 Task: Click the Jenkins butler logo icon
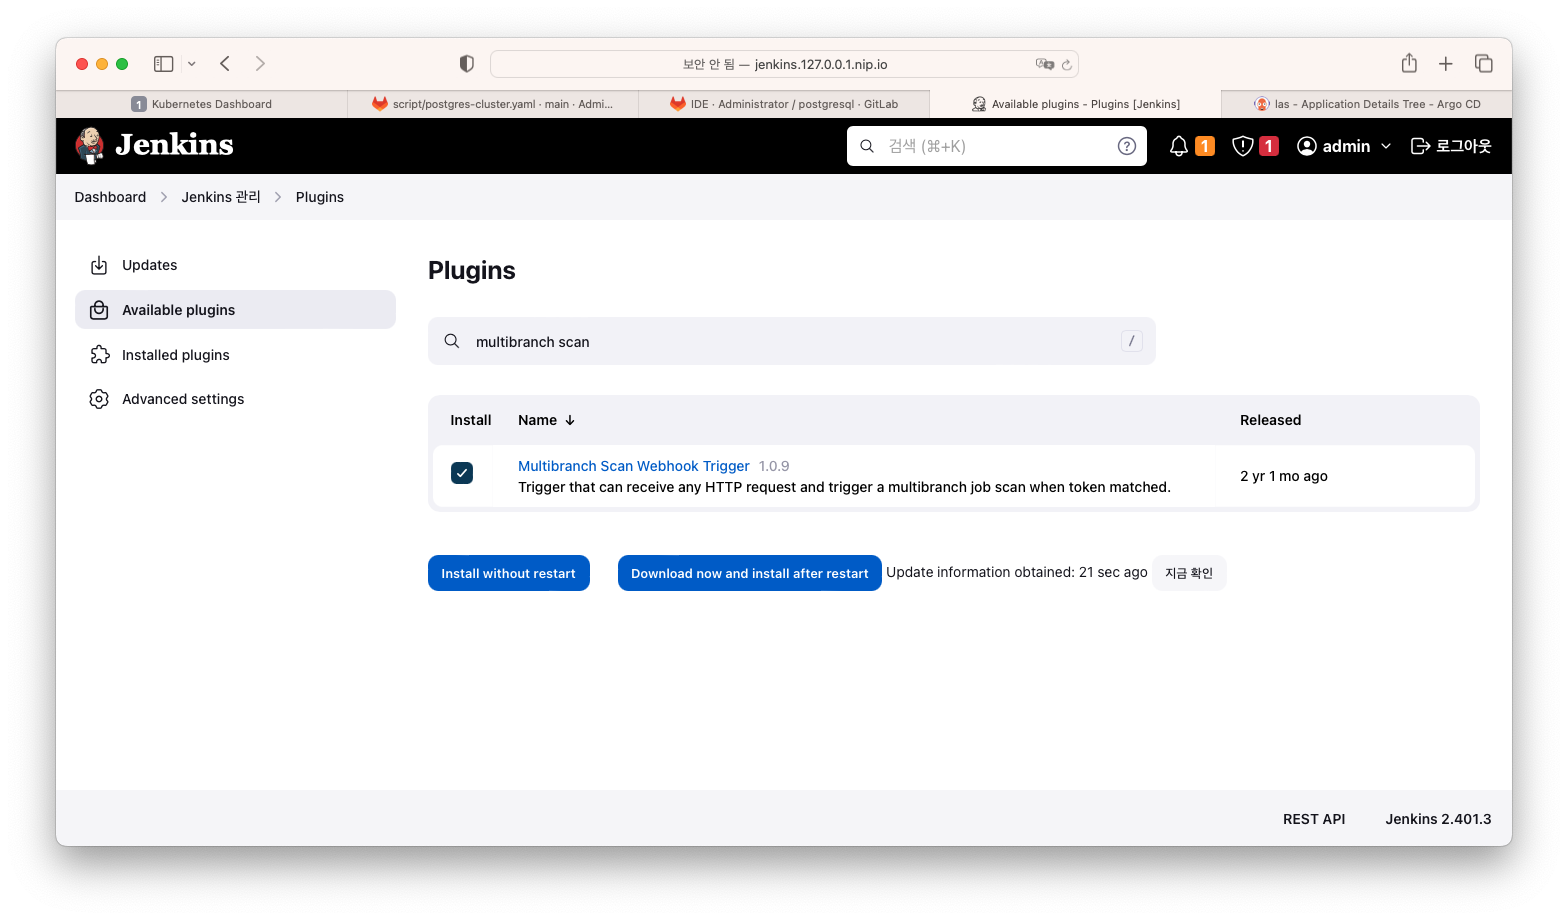pos(90,145)
